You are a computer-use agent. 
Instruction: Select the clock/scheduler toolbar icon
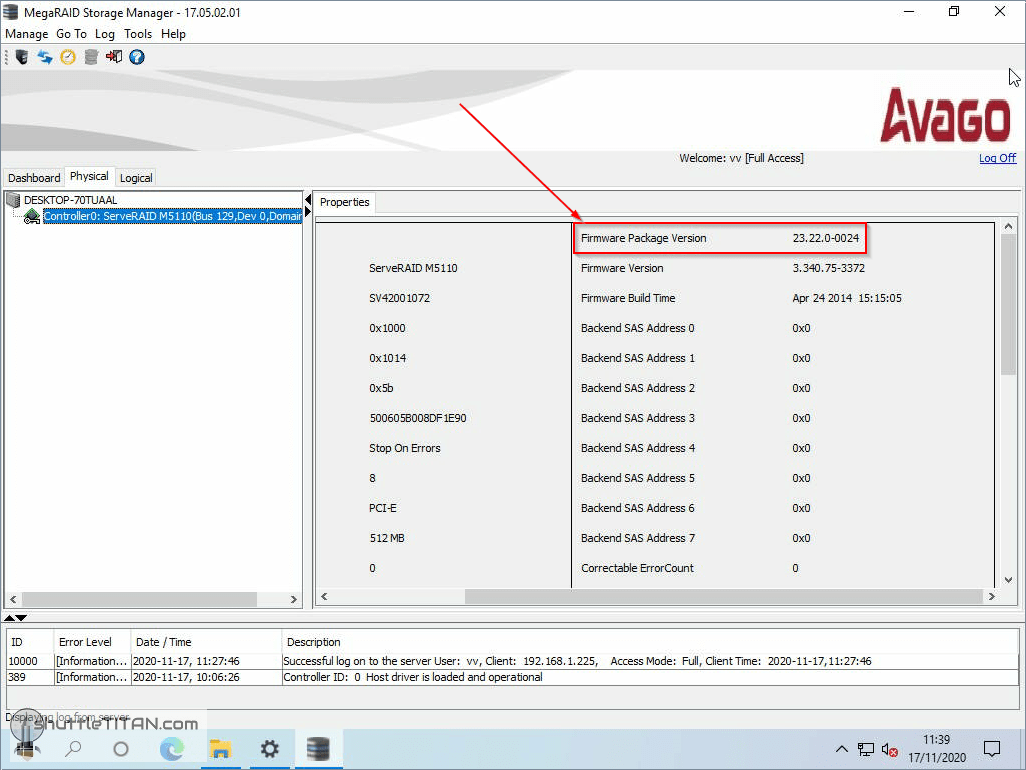(67, 57)
